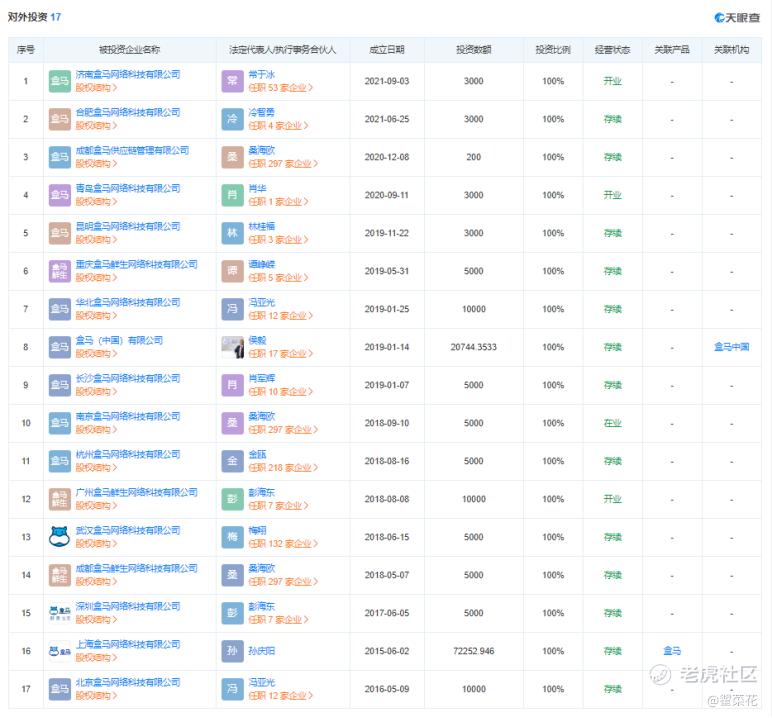Click the 重庆盒马鲜生 company badge icon
The width and height of the screenshot is (772, 718).
pos(60,271)
